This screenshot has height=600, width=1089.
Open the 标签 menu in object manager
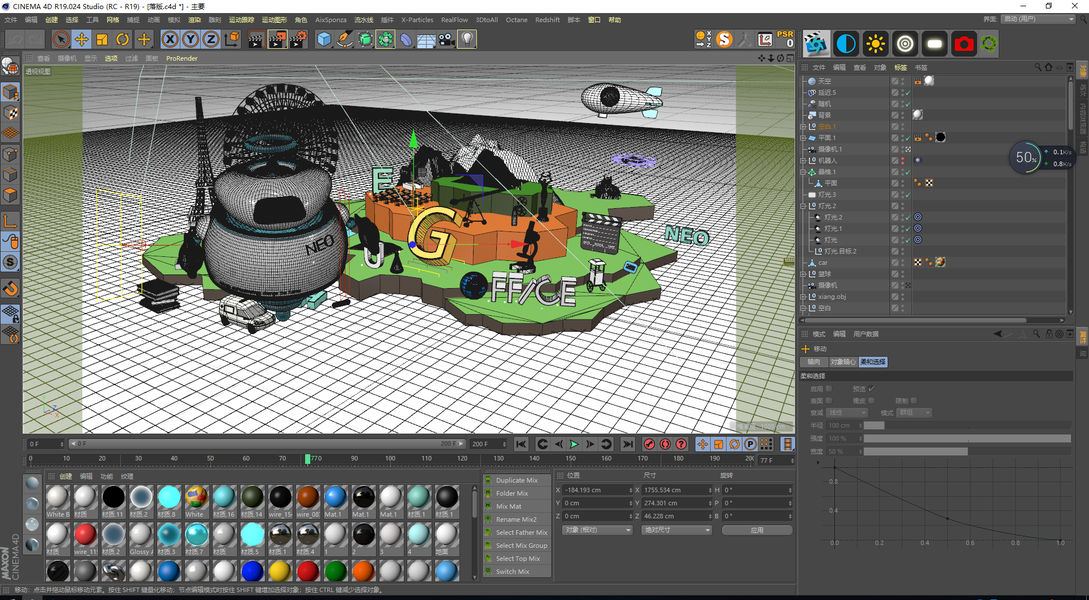900,67
